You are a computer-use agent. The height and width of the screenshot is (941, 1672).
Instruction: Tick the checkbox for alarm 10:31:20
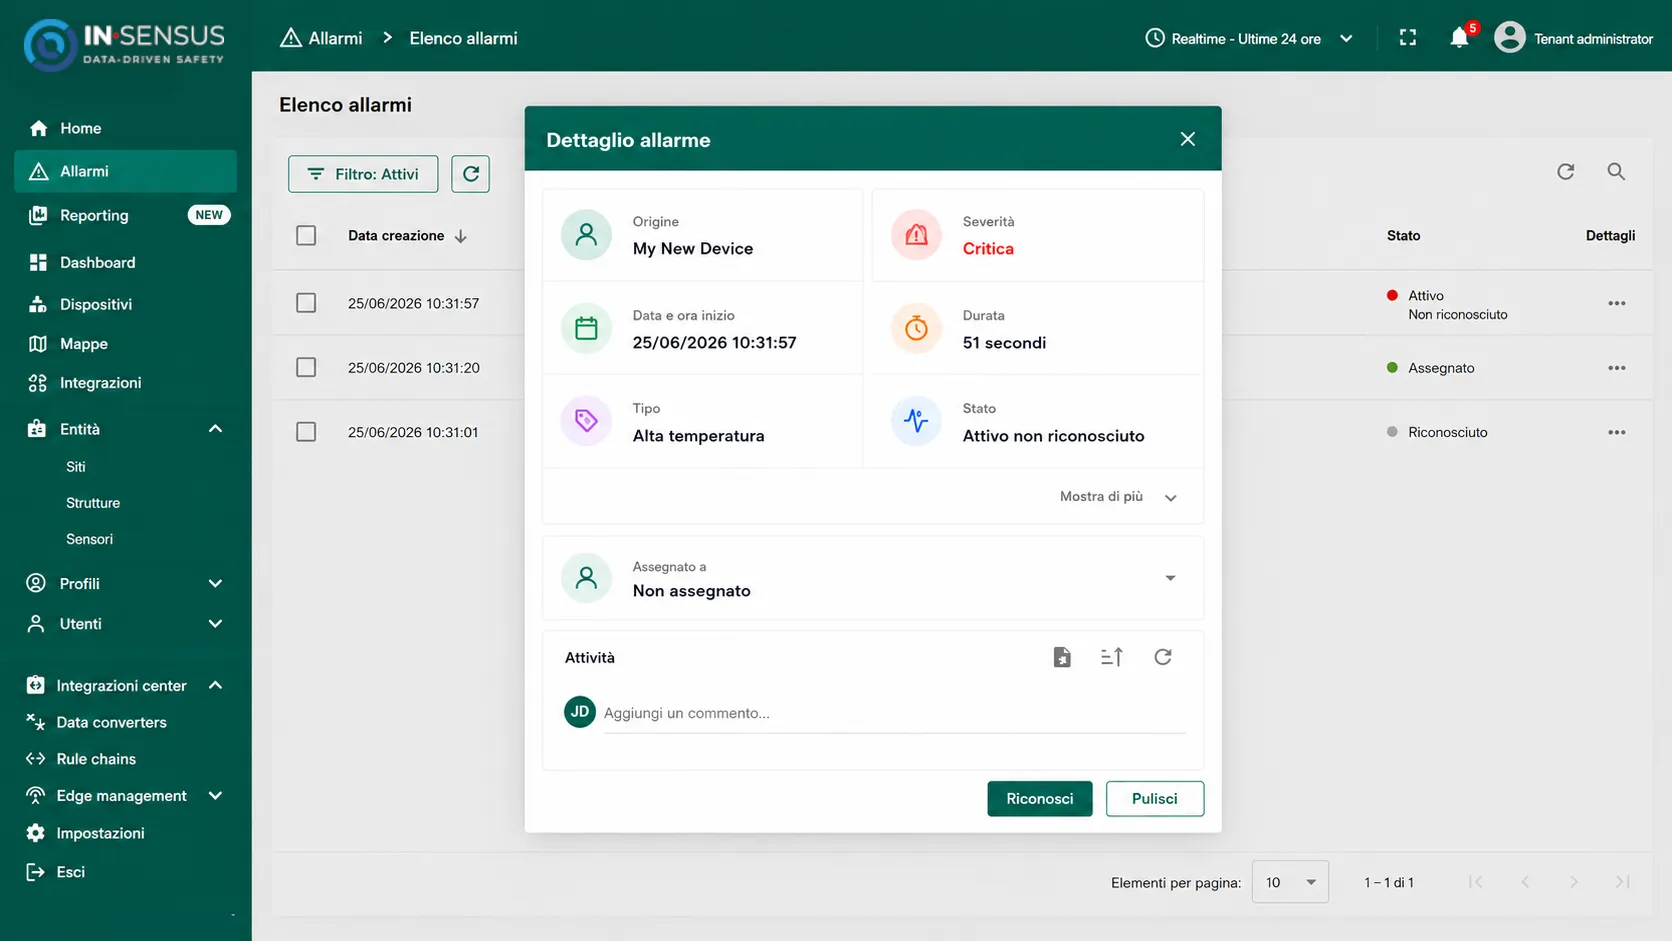click(x=306, y=367)
